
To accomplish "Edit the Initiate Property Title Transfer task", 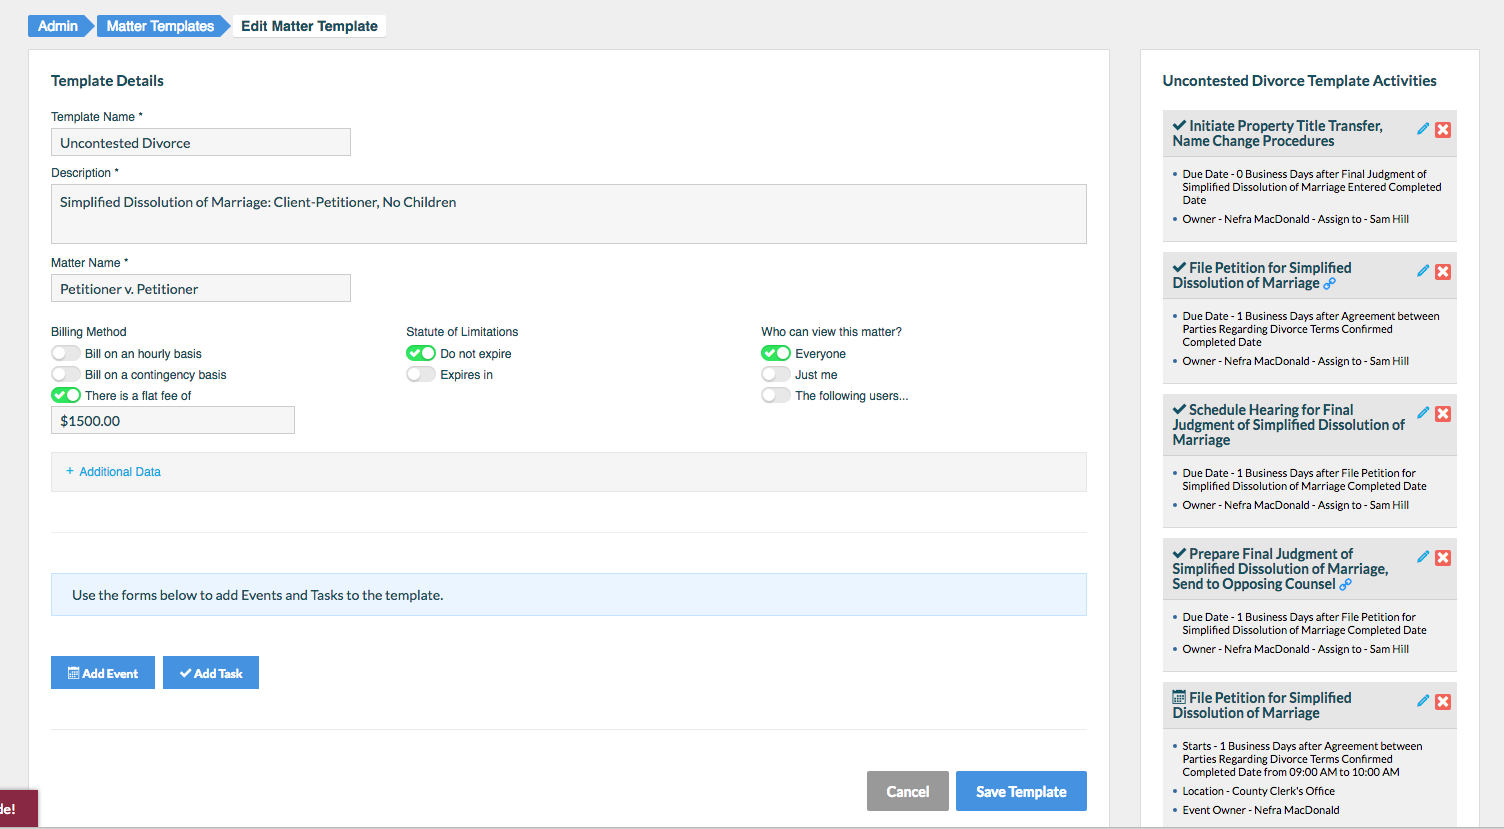I will pyautogui.click(x=1423, y=129).
